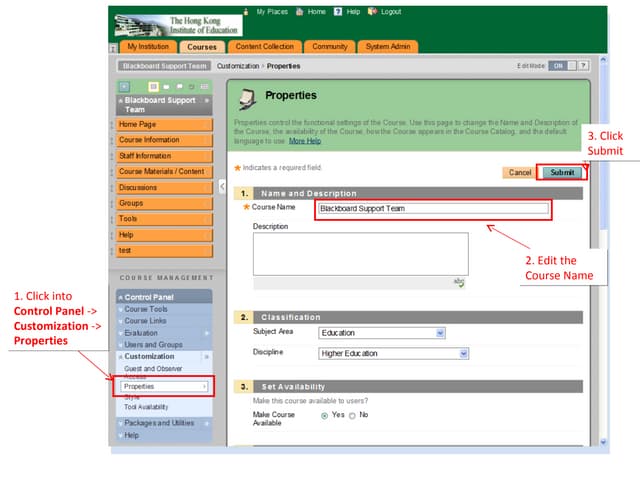Click the Submit button
The image size is (640, 480).
point(562,173)
